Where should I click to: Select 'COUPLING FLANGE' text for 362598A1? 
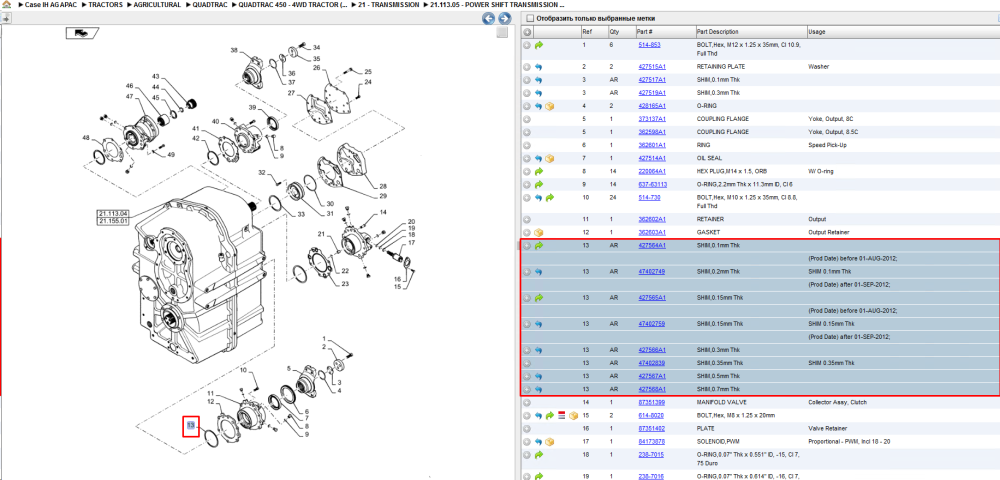point(723,132)
